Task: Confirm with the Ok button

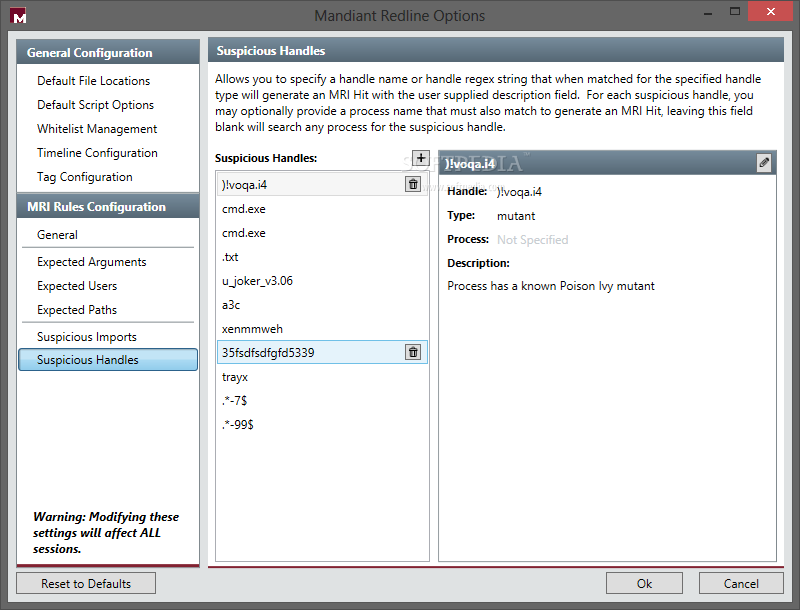Action: pyautogui.click(x=644, y=583)
